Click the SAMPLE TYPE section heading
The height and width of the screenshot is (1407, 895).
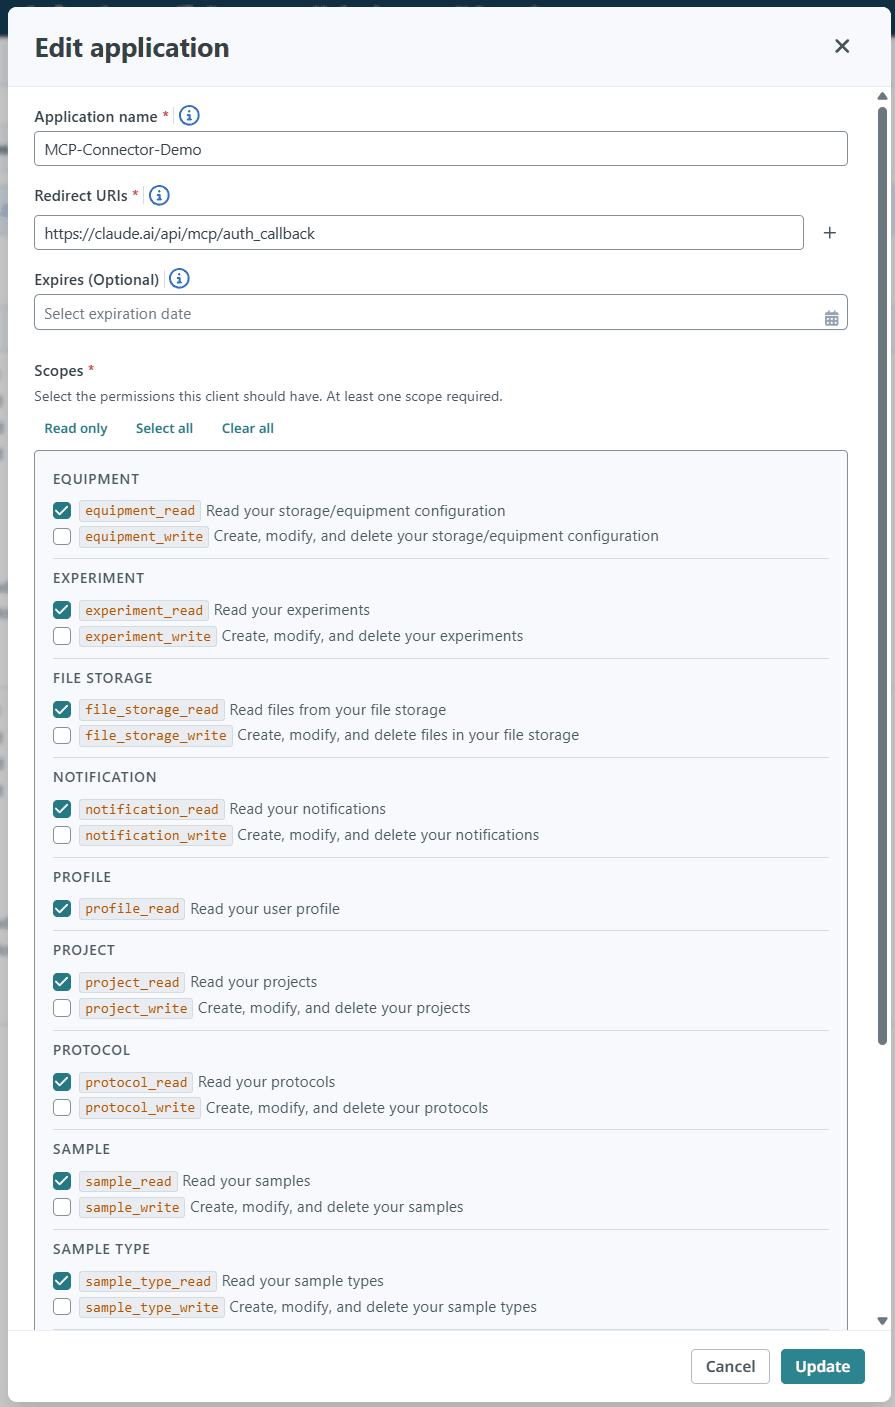[x=101, y=1249]
